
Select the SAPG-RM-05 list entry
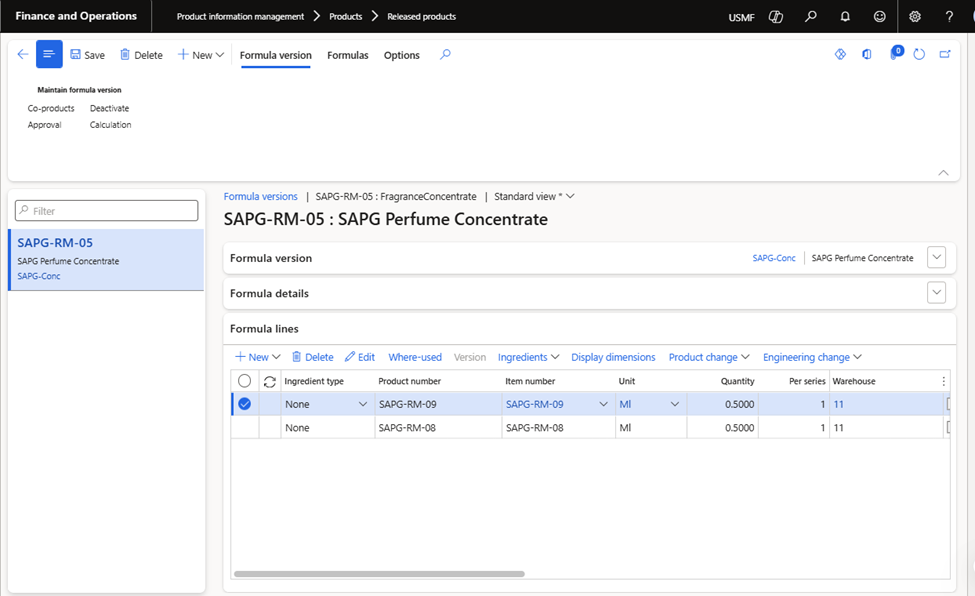[106, 259]
